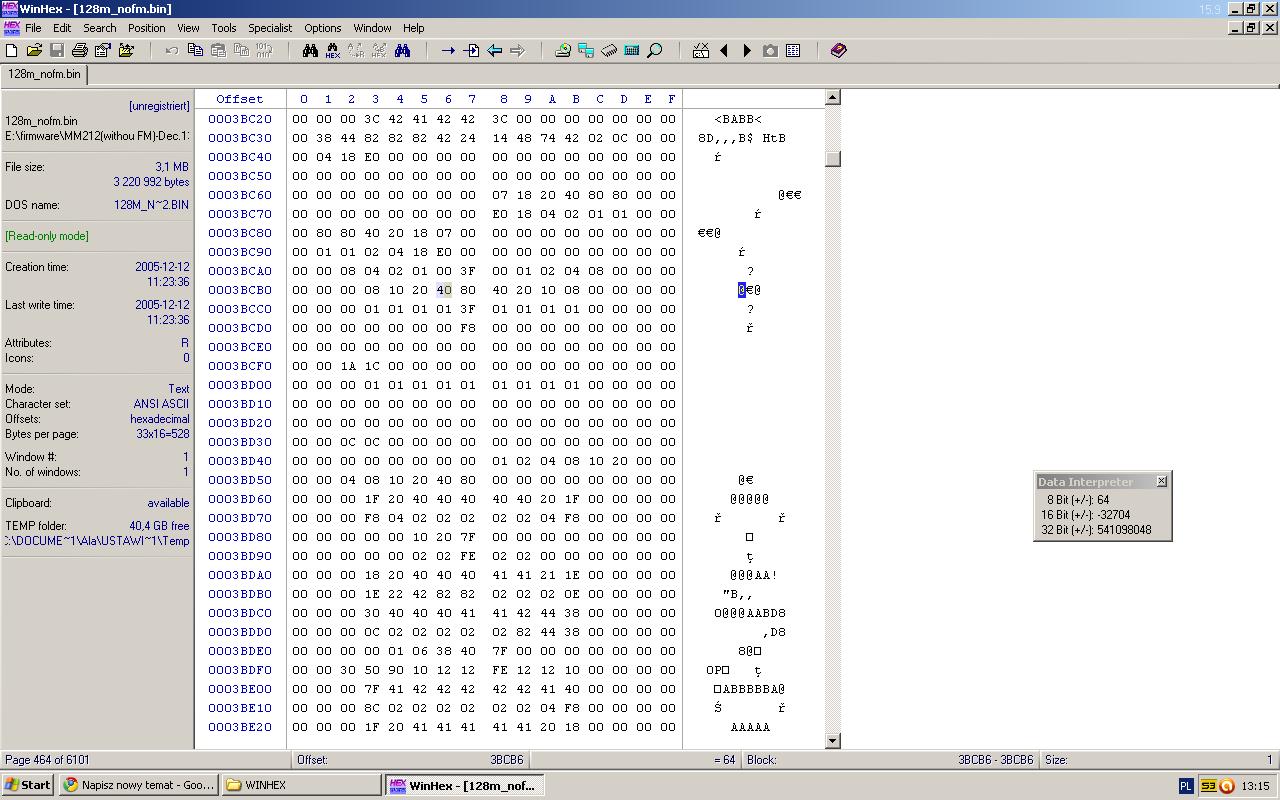
Task: Click the scroll down arrow of hex view
Action: 832,741
